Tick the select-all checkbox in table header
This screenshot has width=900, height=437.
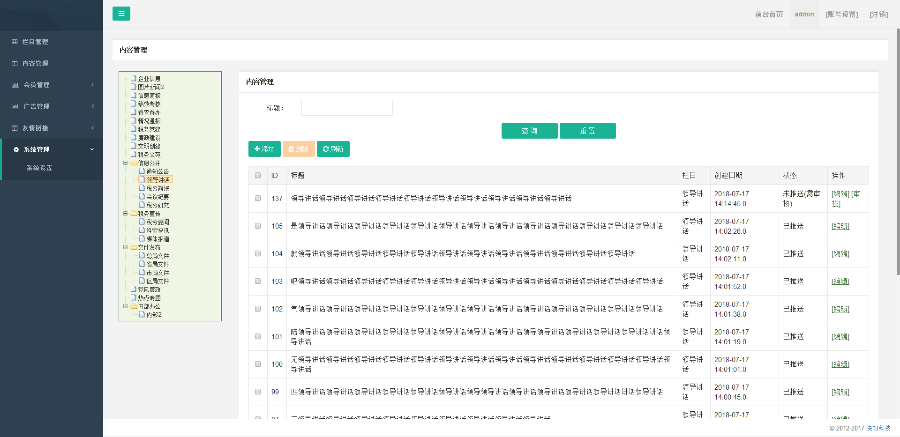(x=258, y=175)
